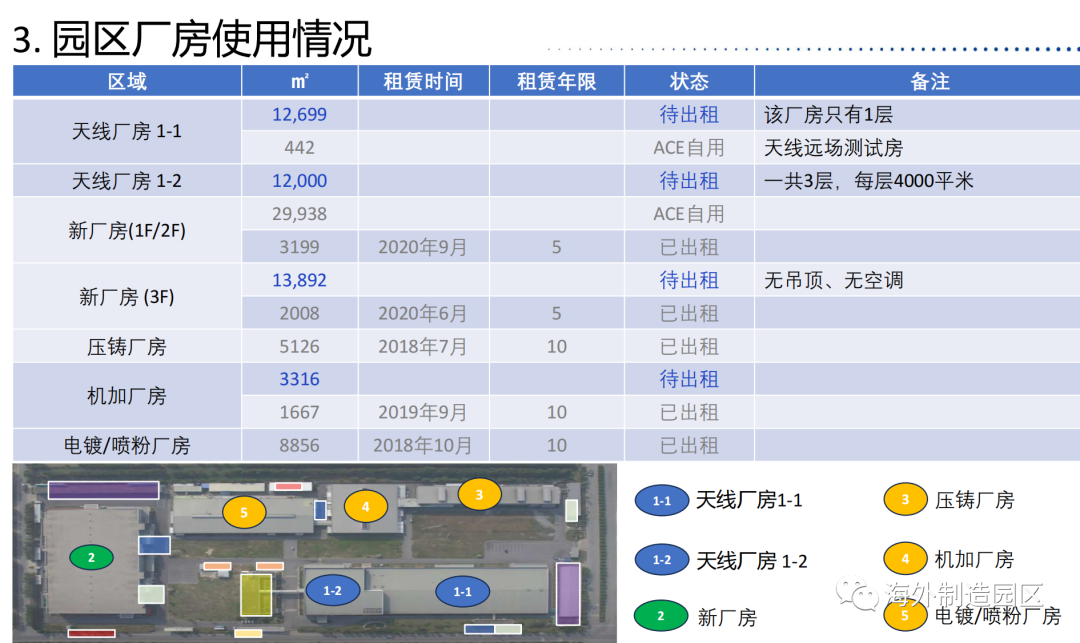1080x643 pixels.
Task: Click the green 2 legend oval beside 新厂房
Action: click(x=661, y=615)
